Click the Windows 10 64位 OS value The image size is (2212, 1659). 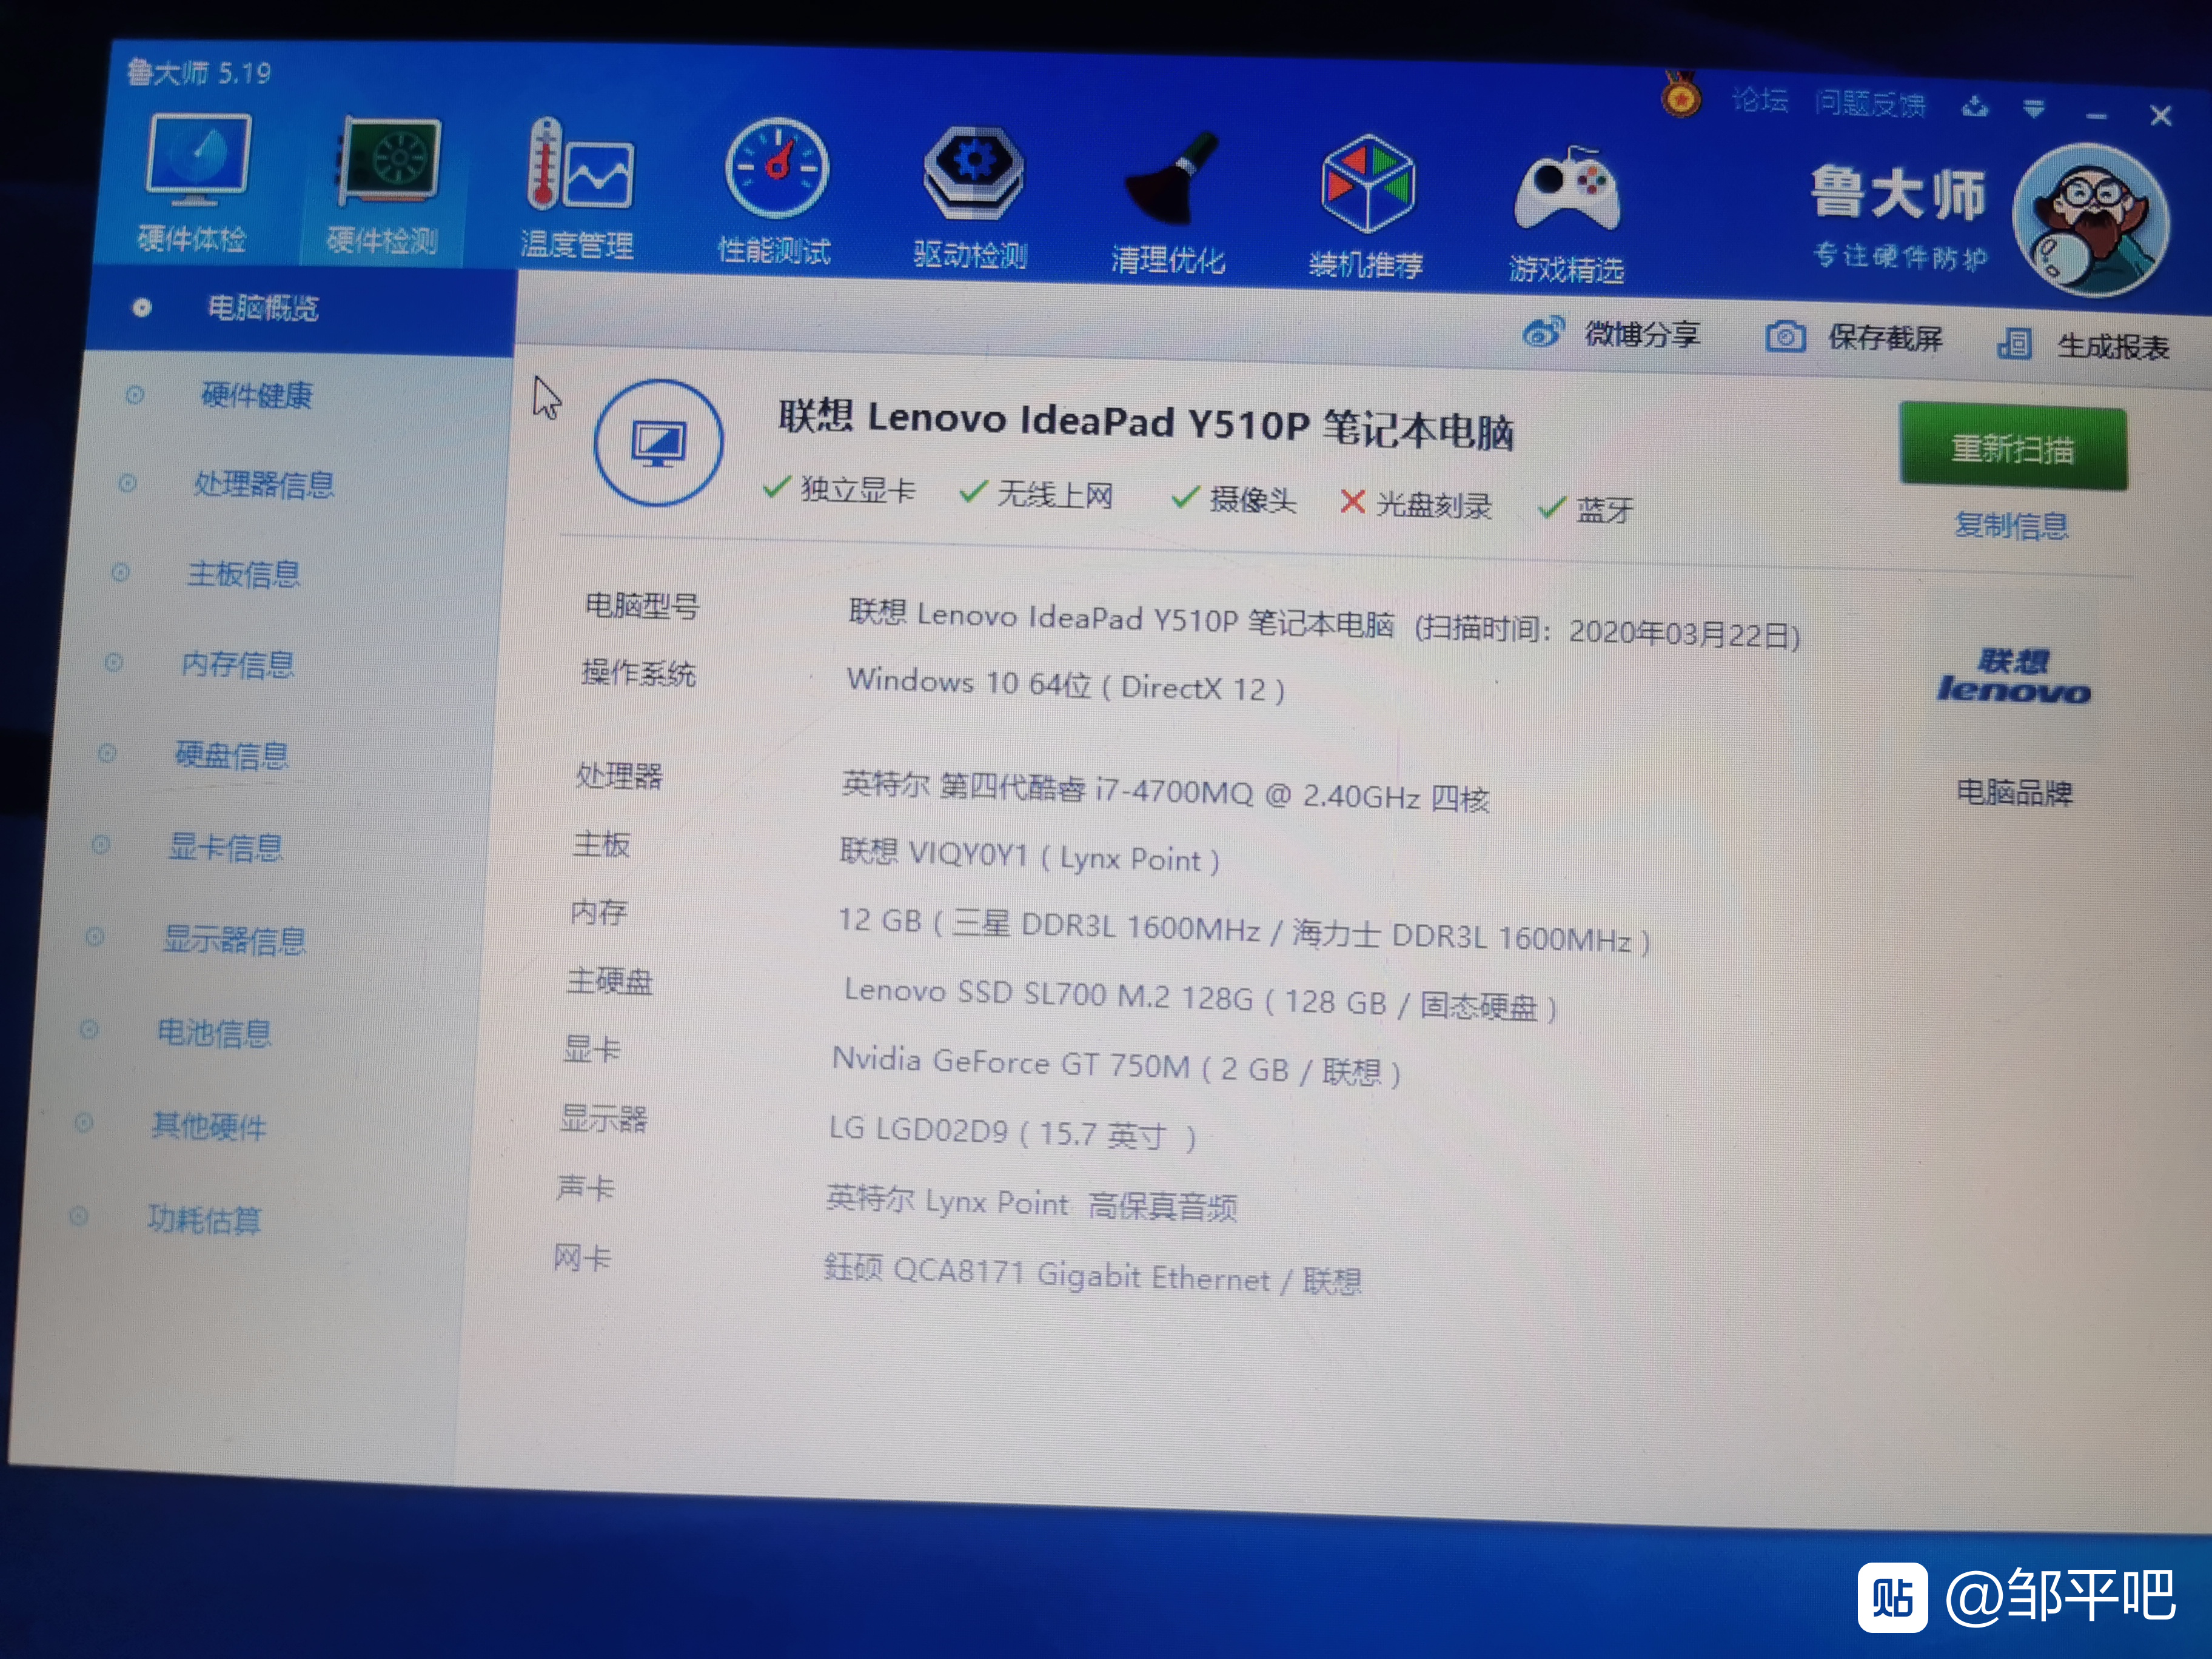1066,685
